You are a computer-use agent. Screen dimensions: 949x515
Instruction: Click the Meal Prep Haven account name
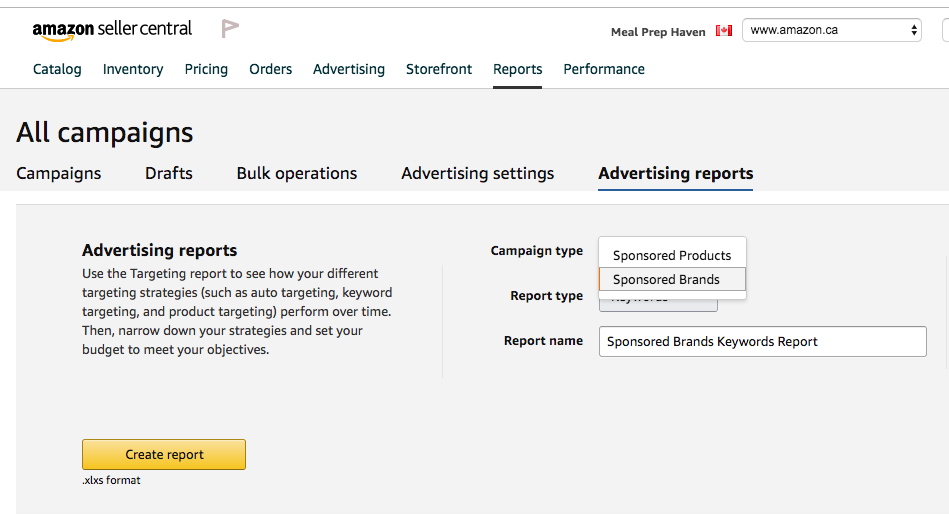click(658, 32)
